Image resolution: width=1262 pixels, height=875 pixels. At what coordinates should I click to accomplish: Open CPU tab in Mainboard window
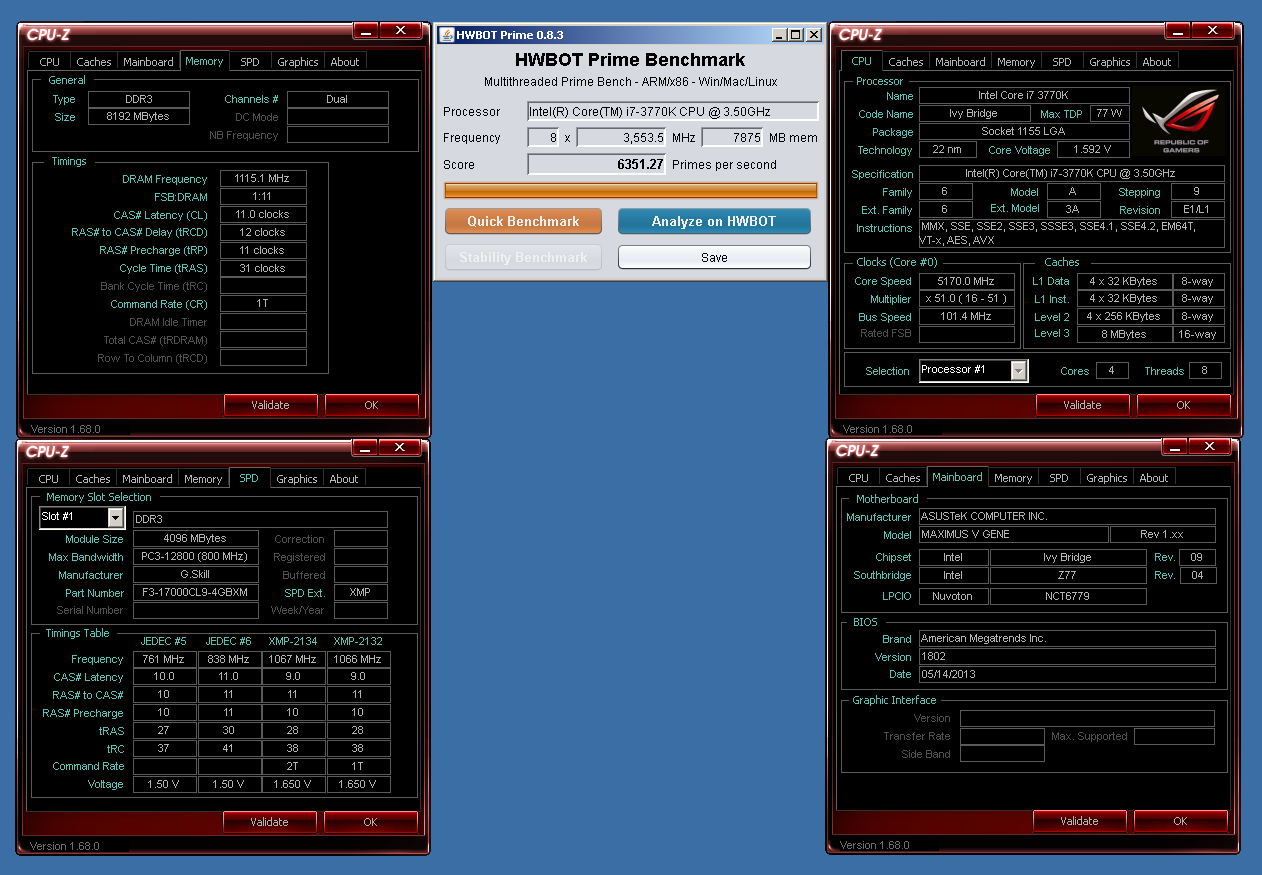pyautogui.click(x=858, y=478)
